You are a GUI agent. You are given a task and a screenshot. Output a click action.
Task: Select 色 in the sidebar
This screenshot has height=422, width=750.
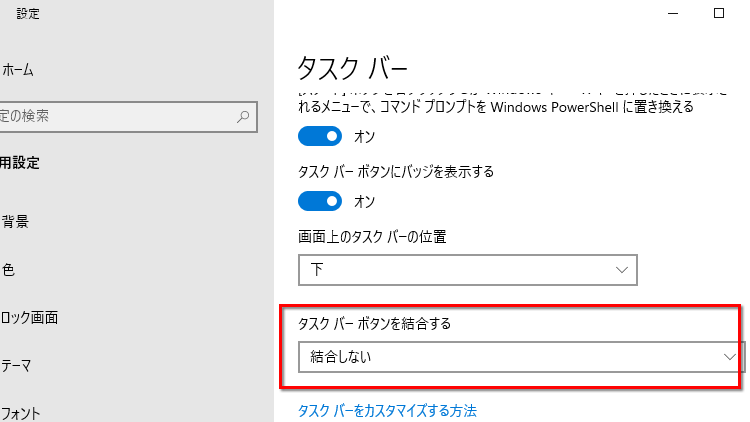8,270
